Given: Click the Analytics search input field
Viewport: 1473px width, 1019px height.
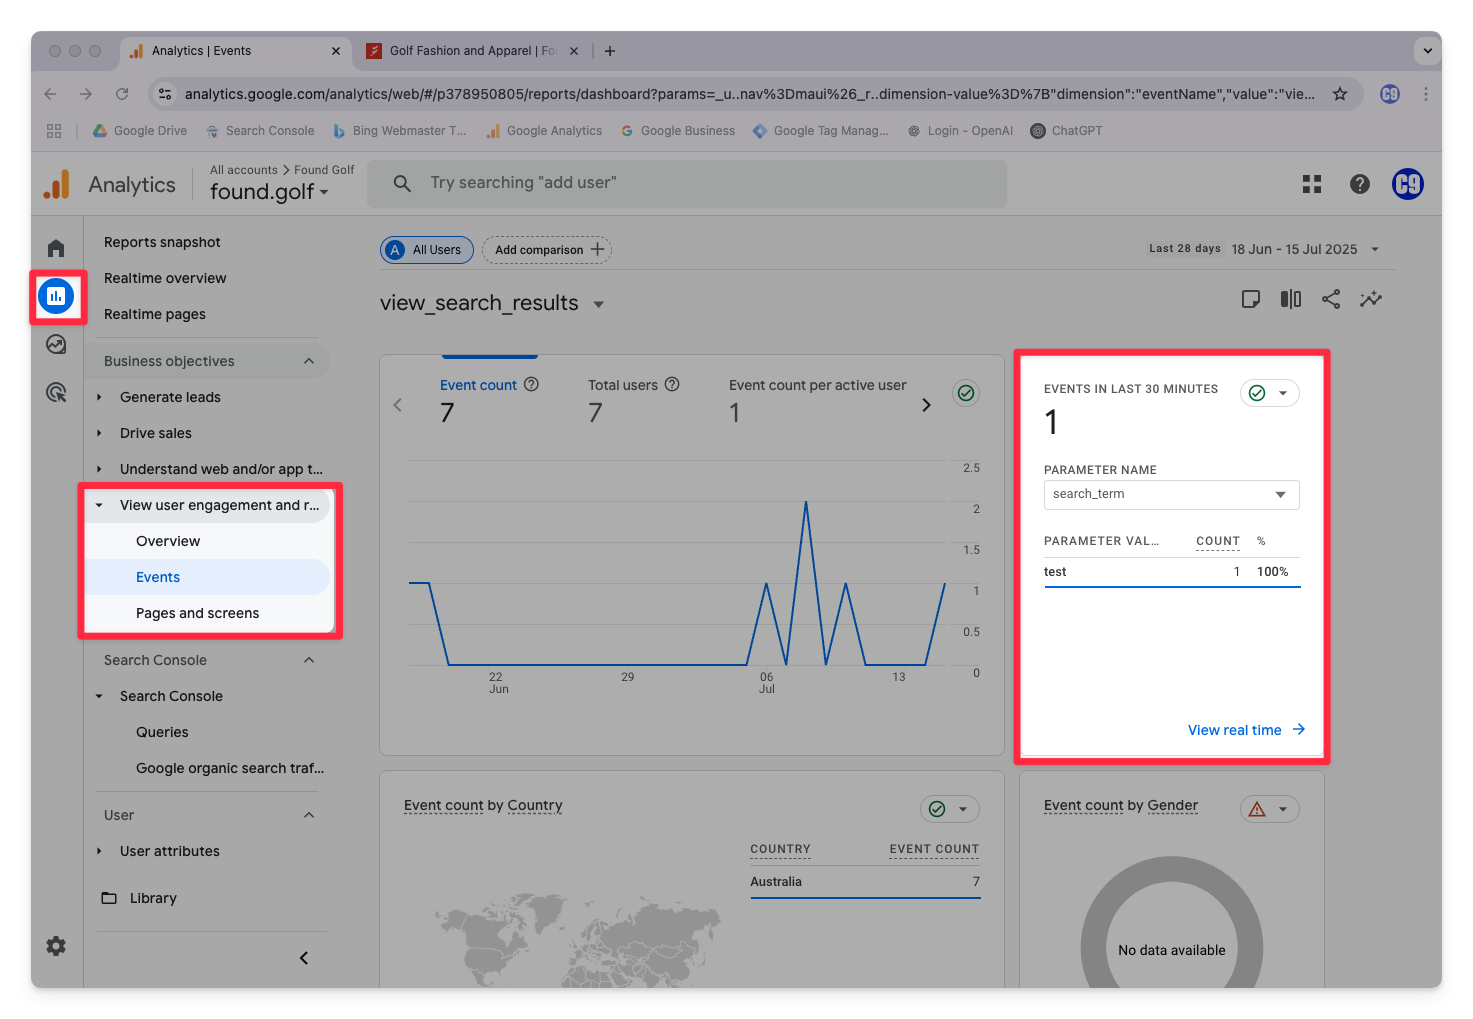Looking at the screenshot, I should pyautogui.click(x=687, y=183).
